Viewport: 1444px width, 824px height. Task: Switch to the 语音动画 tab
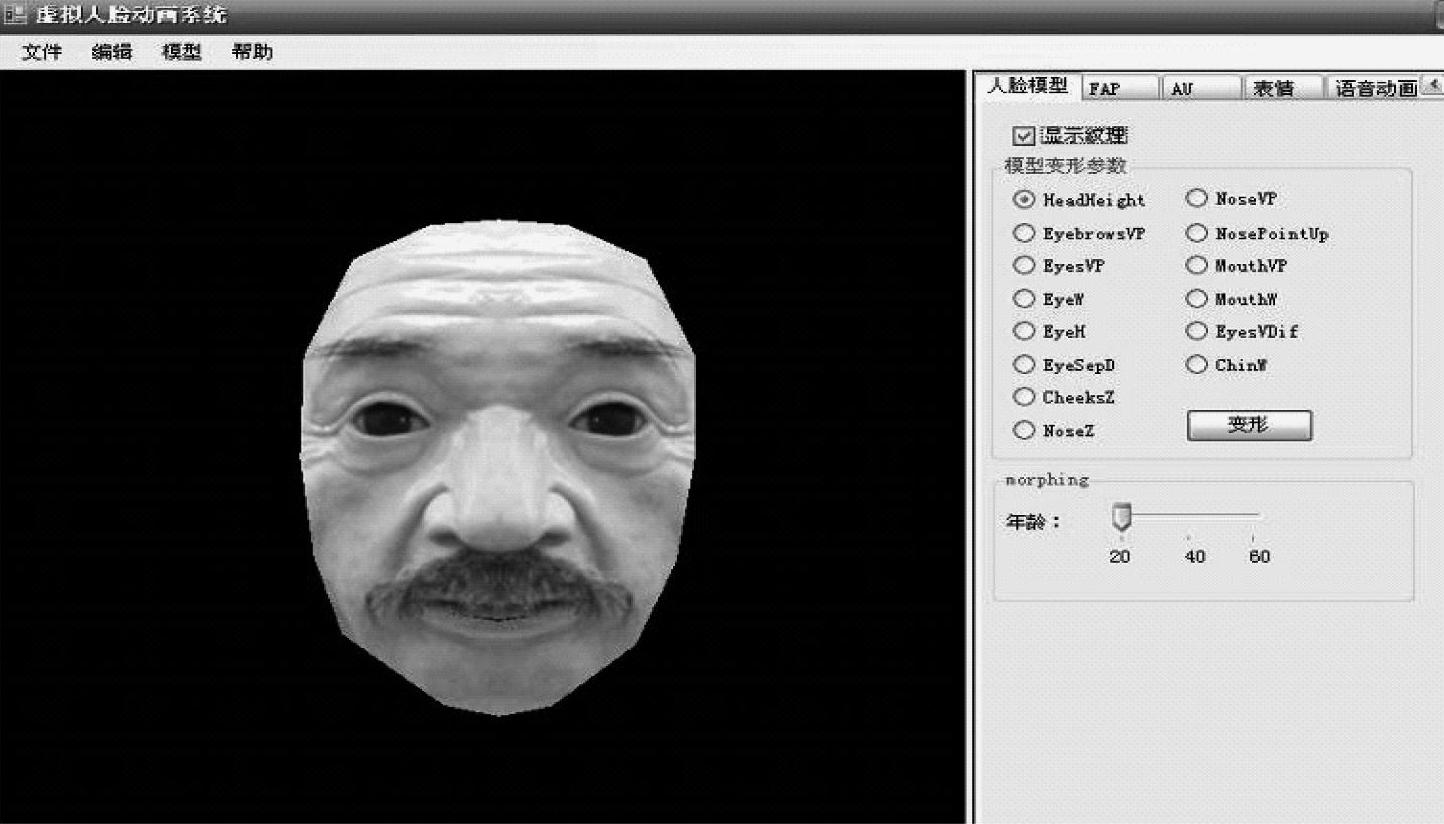click(1376, 89)
